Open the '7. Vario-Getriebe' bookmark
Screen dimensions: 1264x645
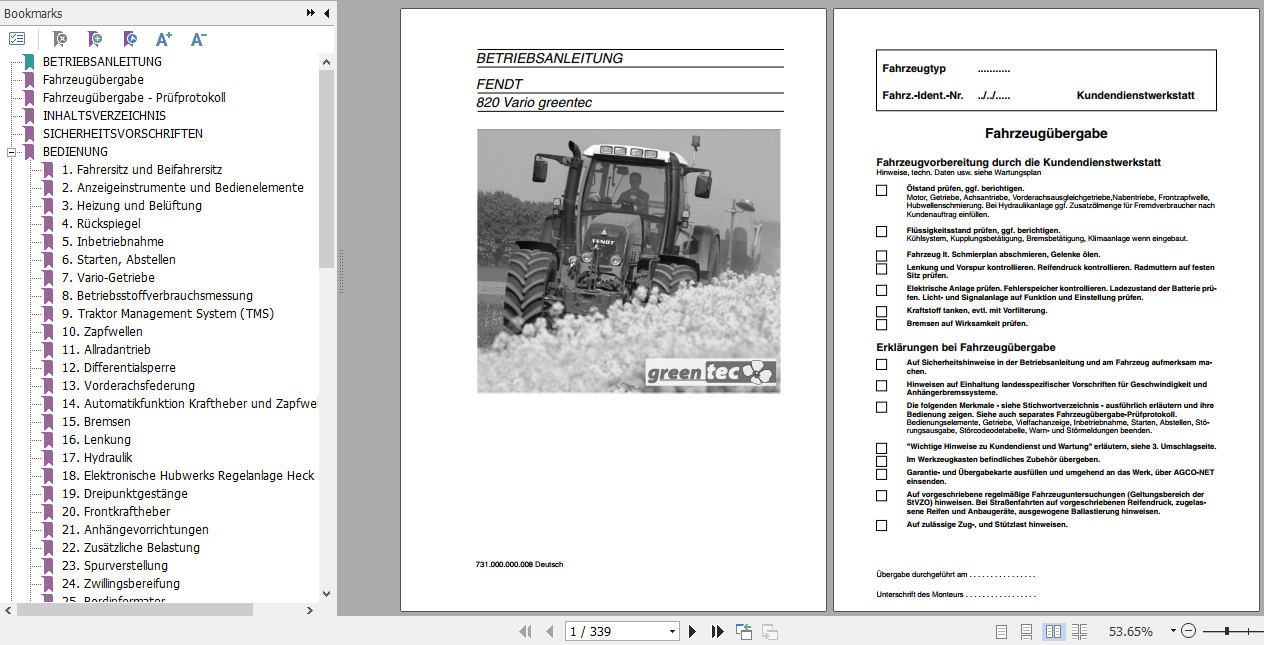click(x=108, y=277)
